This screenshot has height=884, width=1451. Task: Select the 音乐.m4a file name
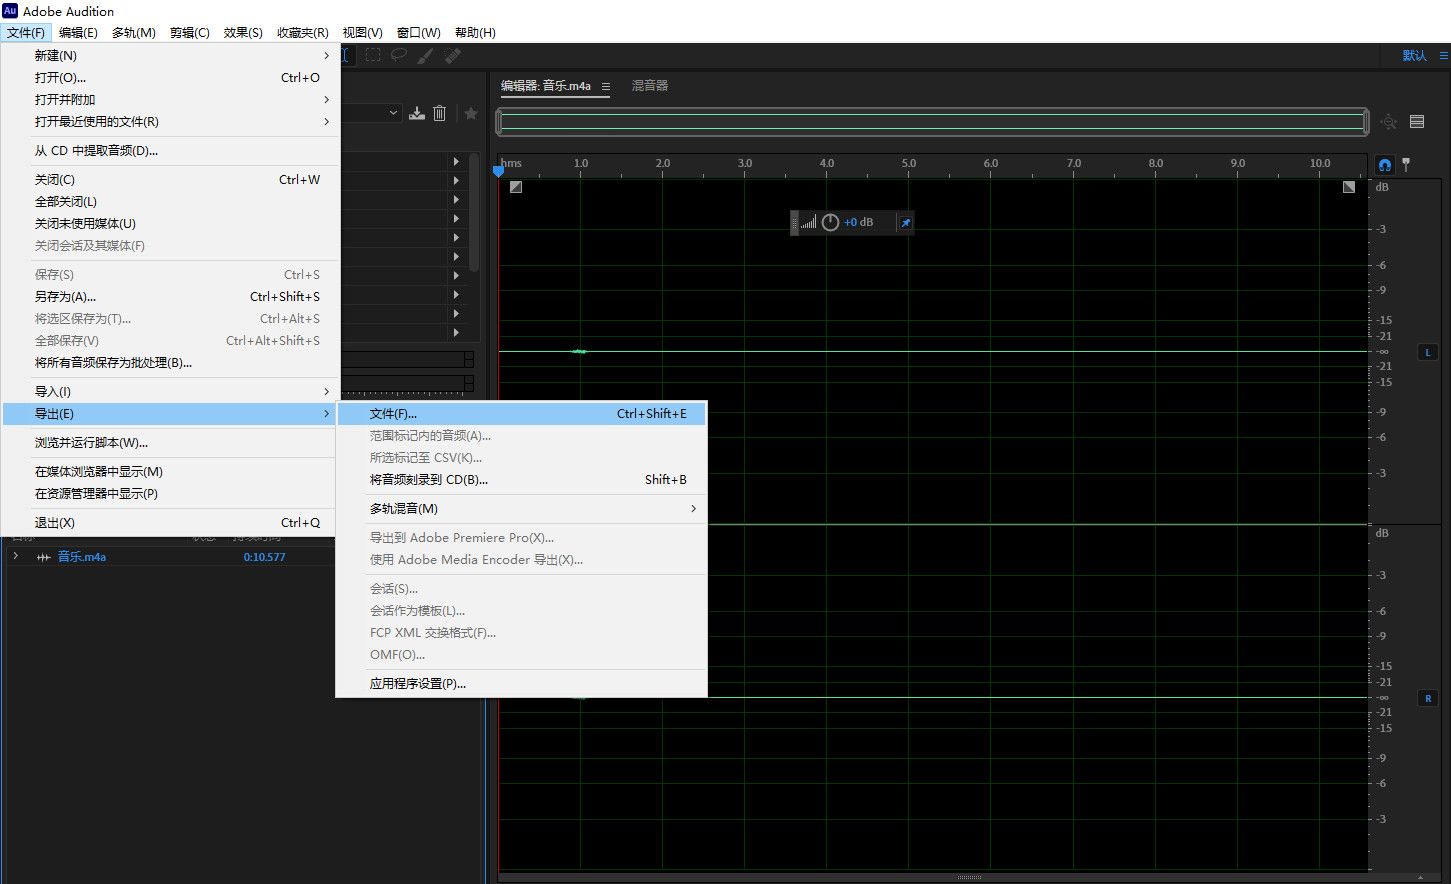pyautogui.click(x=82, y=557)
